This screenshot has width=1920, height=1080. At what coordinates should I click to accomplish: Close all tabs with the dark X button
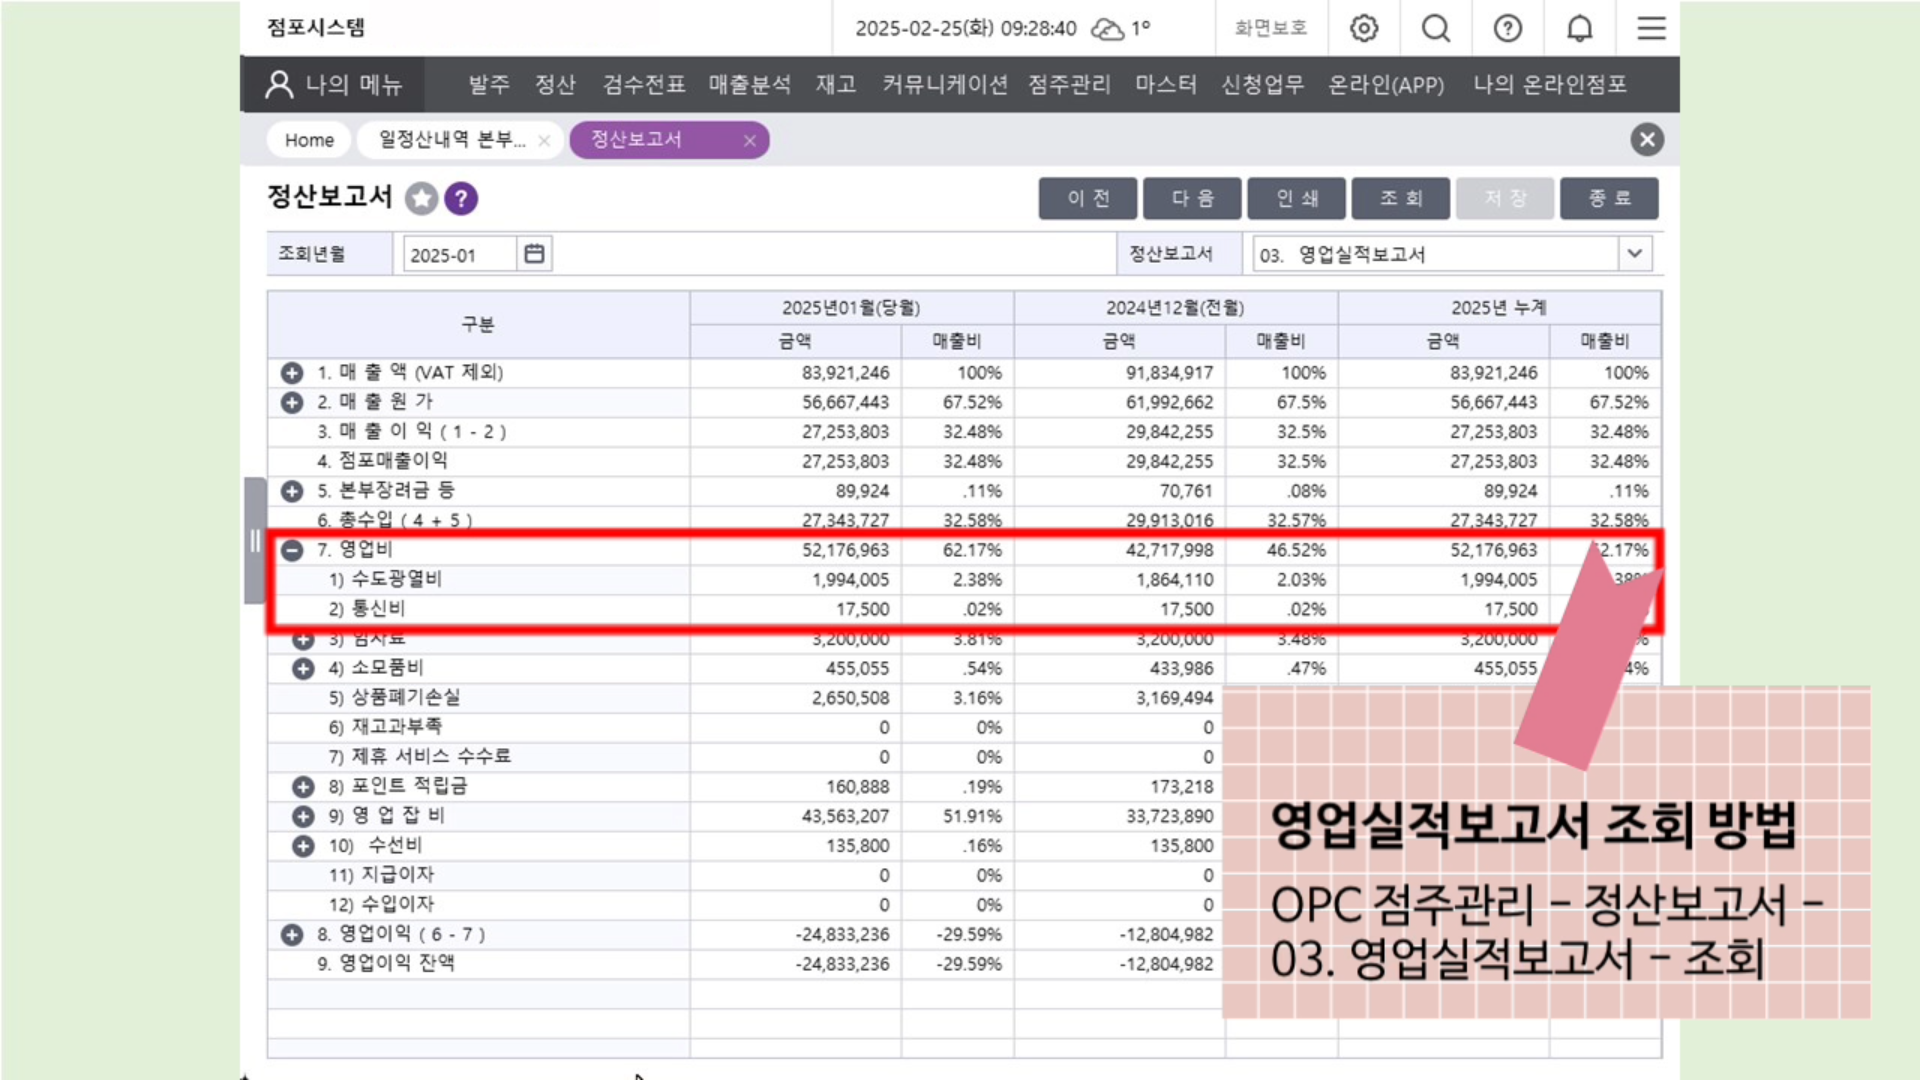(1646, 139)
